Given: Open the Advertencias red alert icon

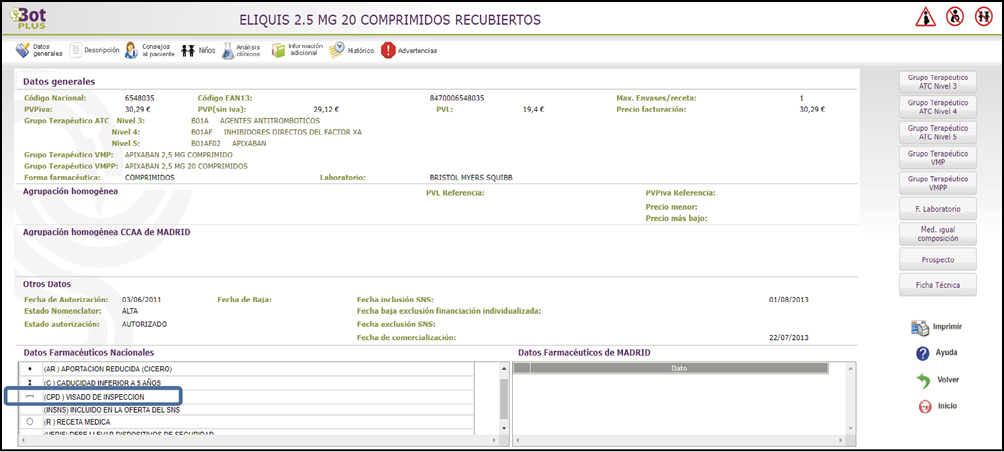Looking at the screenshot, I should coord(389,50).
